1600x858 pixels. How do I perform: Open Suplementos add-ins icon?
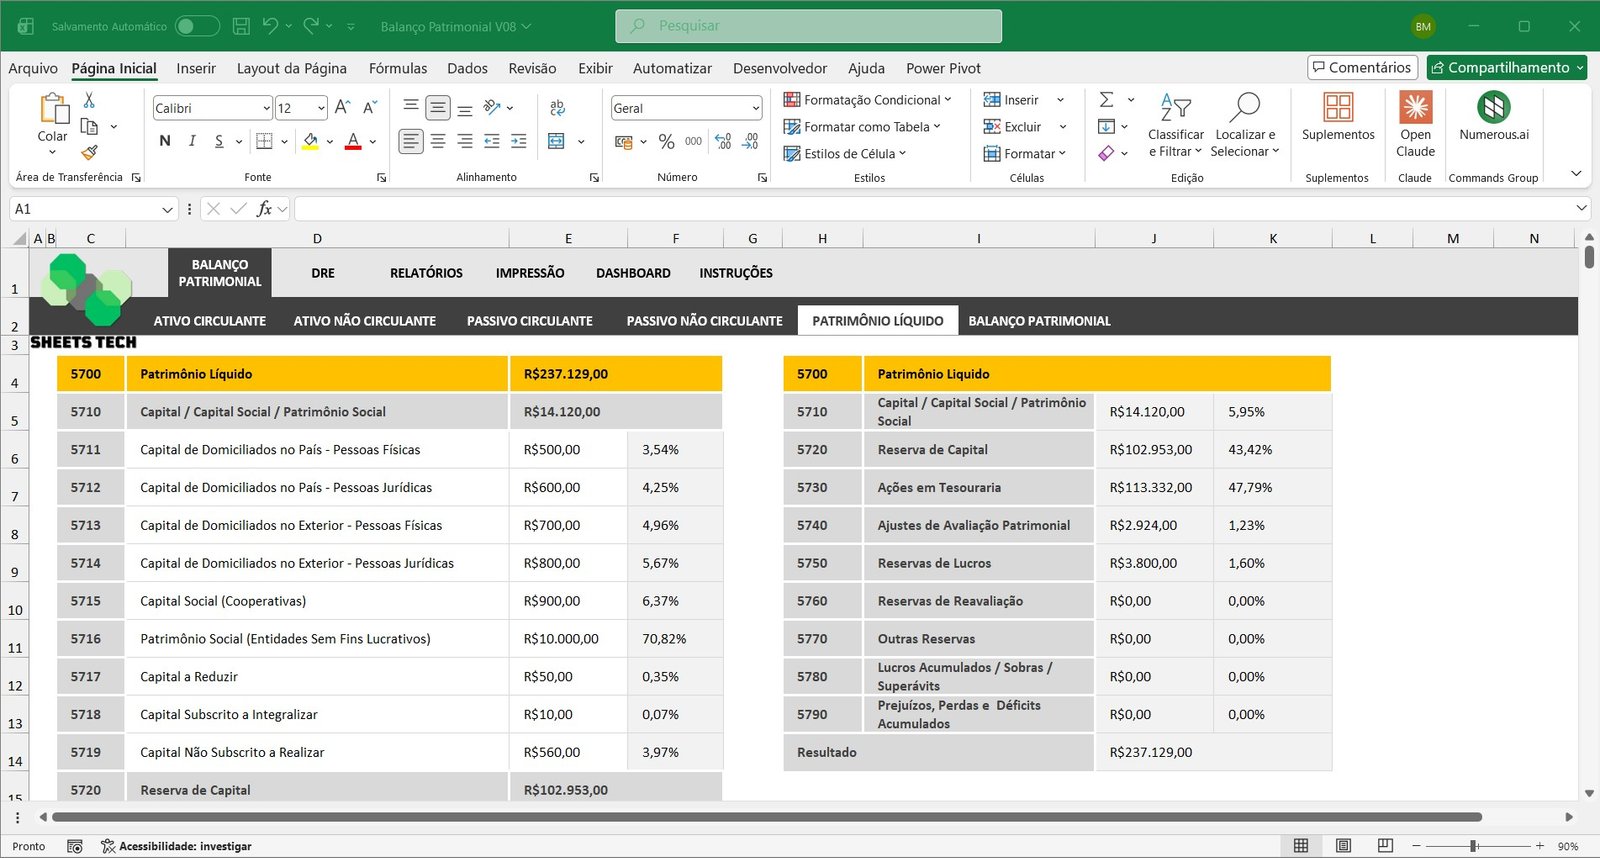pyautogui.click(x=1337, y=117)
